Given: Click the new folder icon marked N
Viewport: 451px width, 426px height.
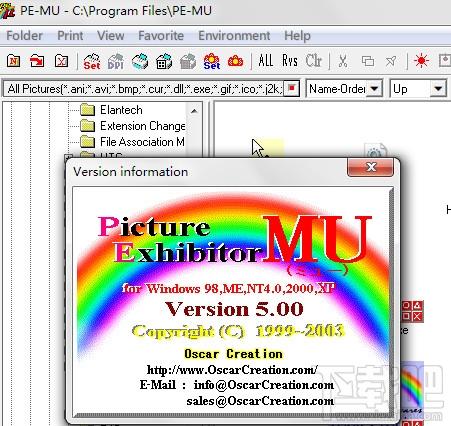Looking at the screenshot, I should [13, 61].
